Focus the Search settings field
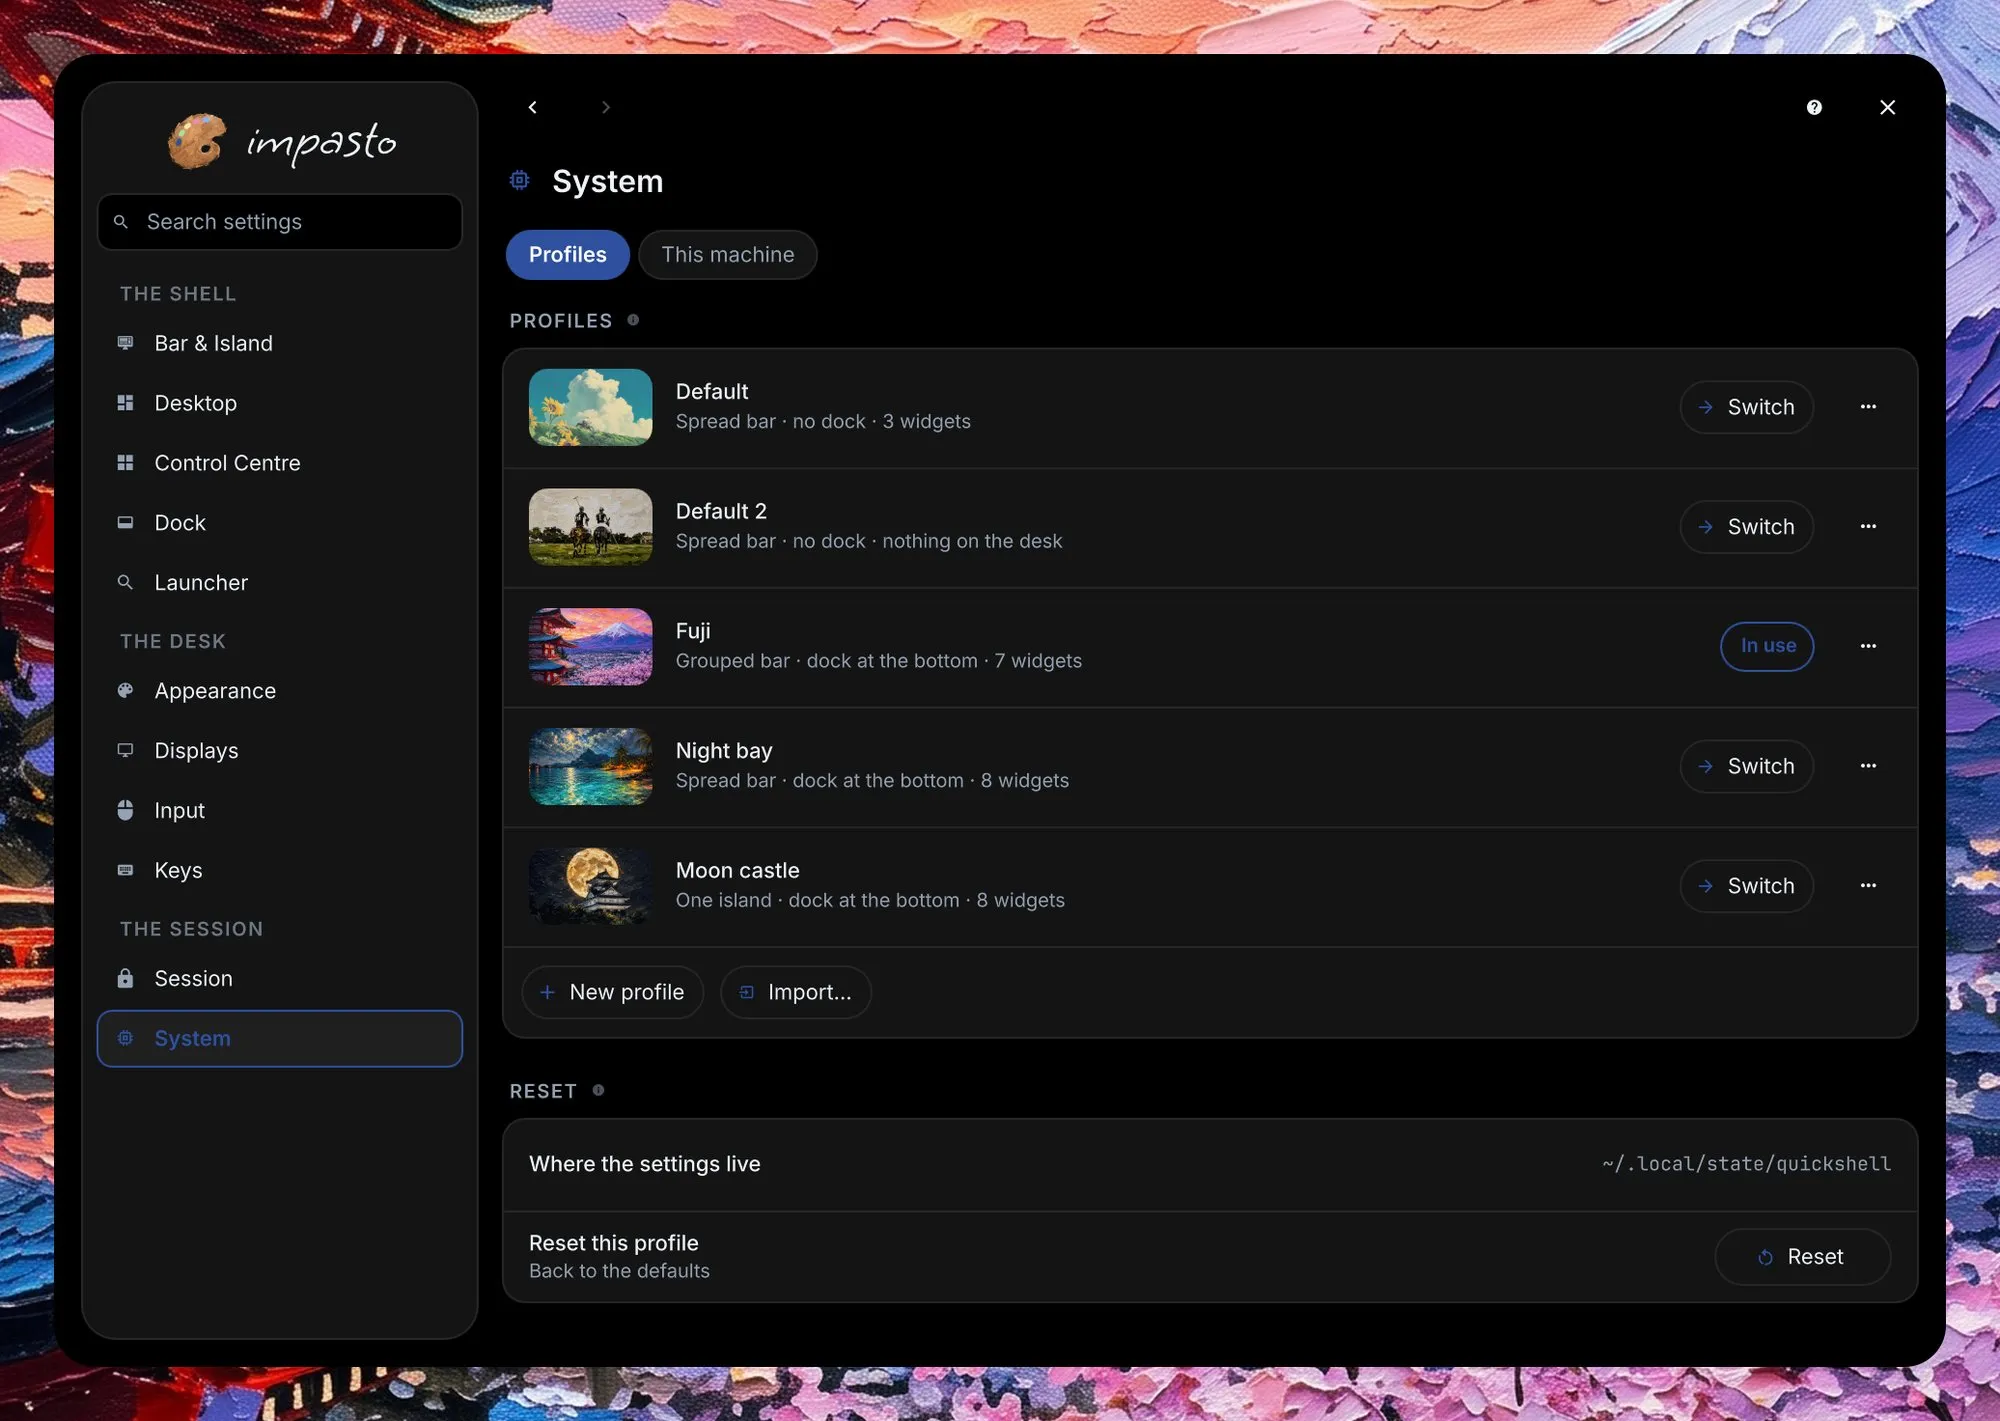This screenshot has height=1421, width=2000. pos(279,222)
